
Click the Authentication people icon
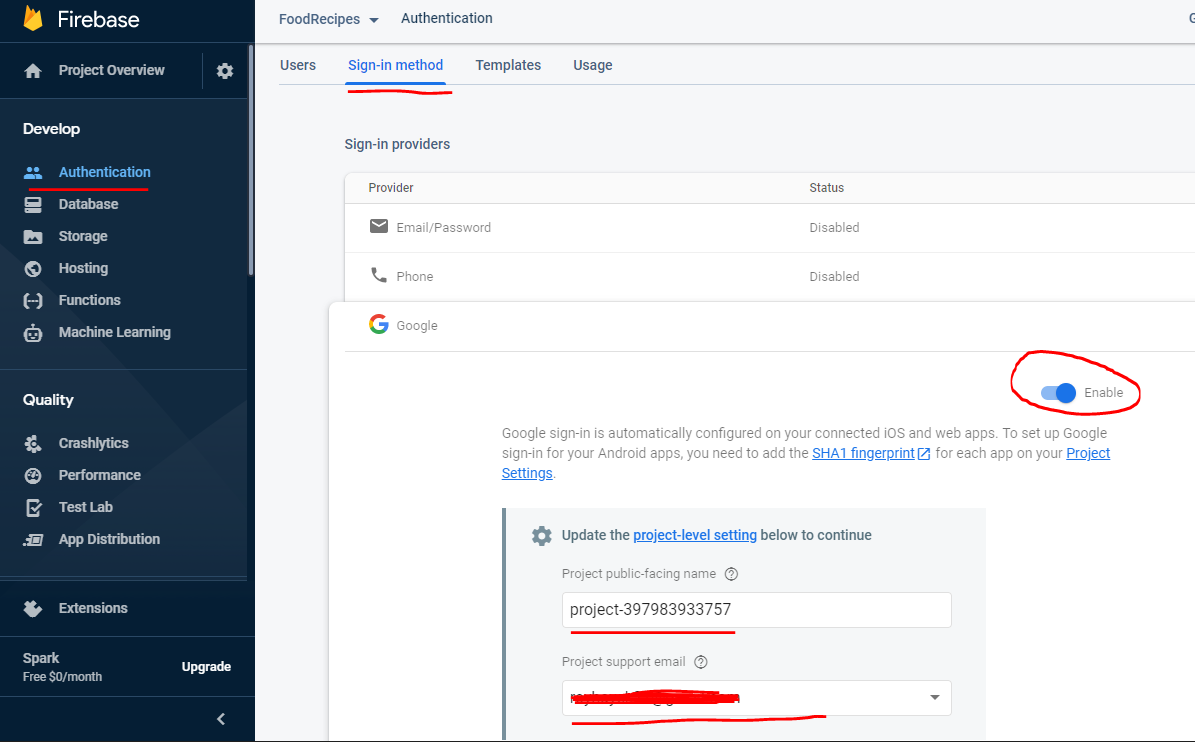[x=33, y=172]
